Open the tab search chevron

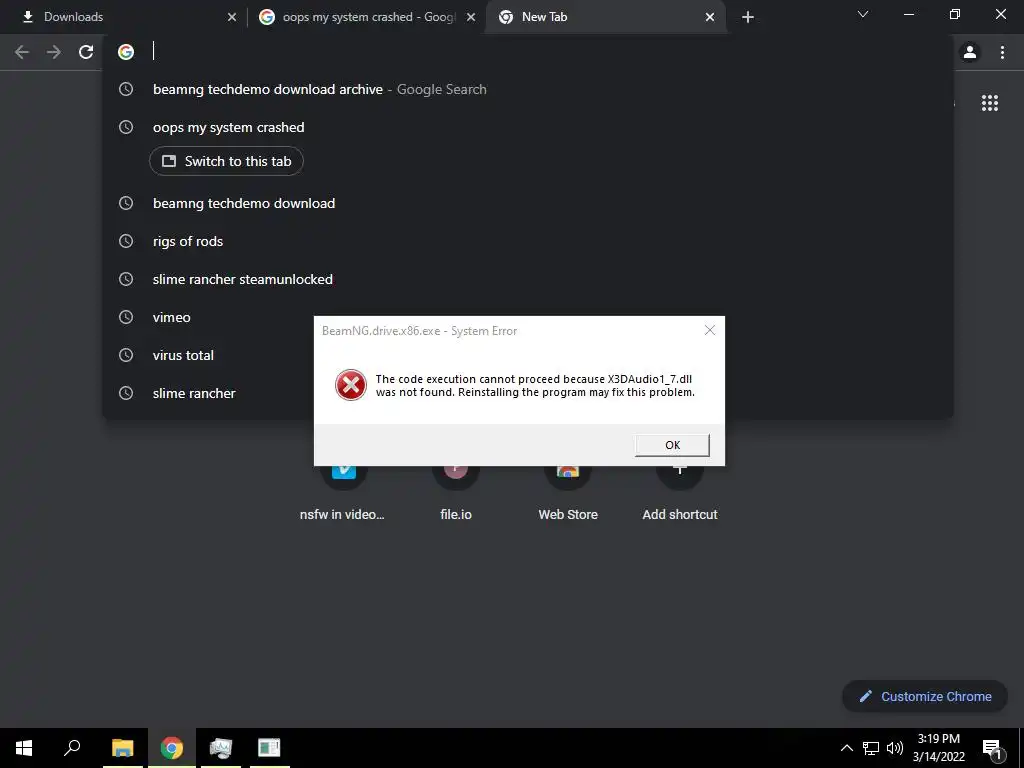[863, 14]
